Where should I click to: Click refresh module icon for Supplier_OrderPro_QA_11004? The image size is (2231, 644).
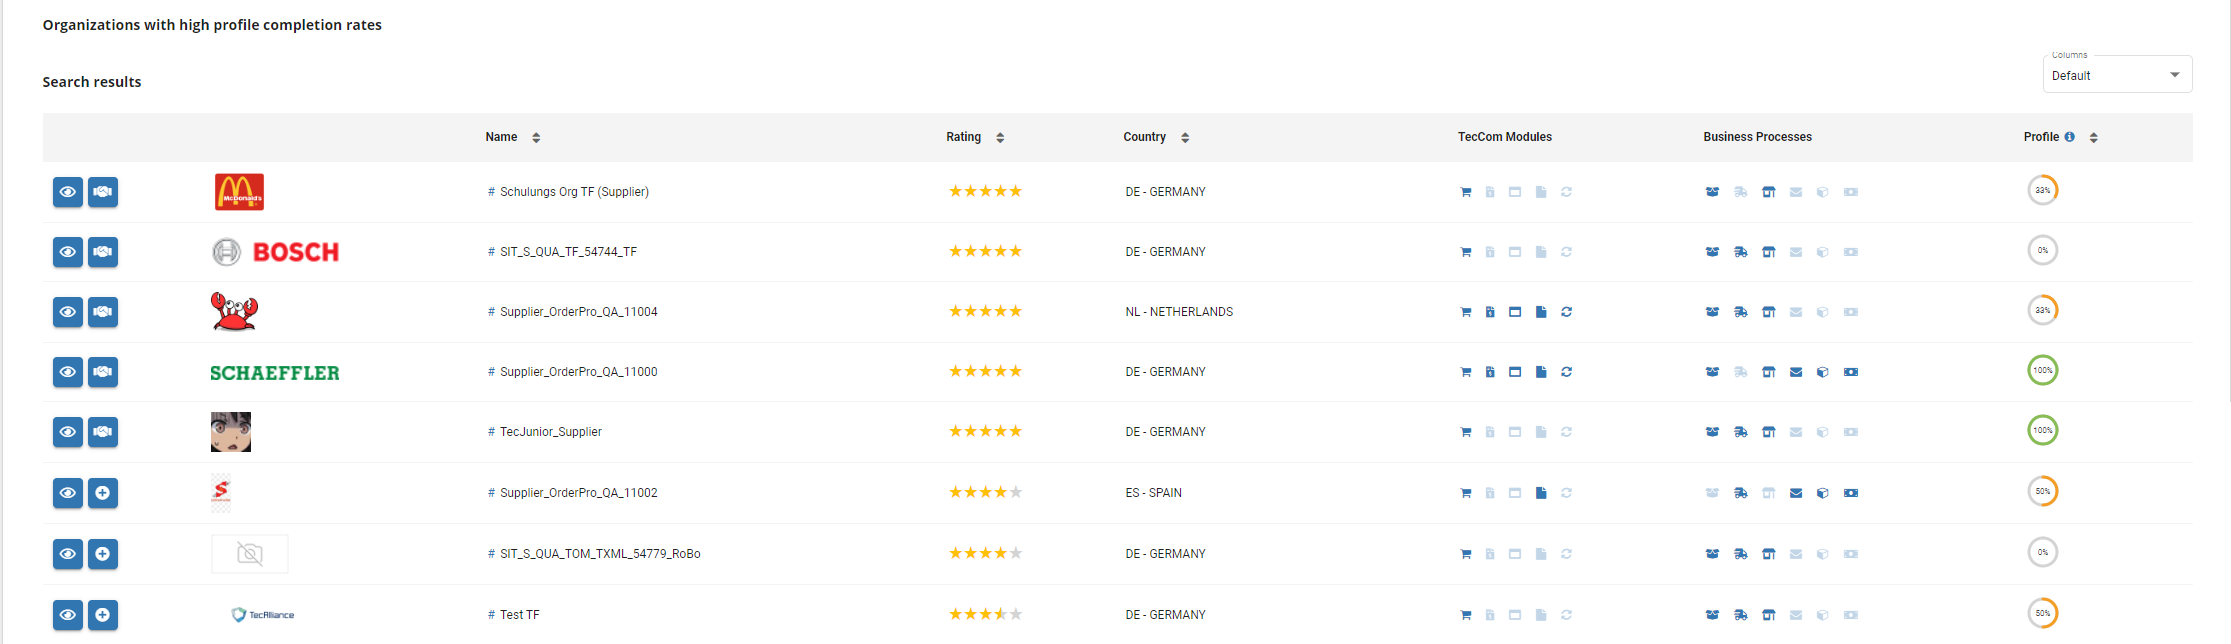[x=1566, y=312]
